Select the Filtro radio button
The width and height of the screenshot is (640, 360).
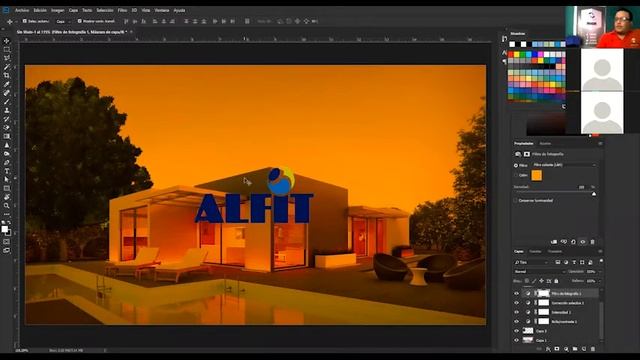pos(516,165)
